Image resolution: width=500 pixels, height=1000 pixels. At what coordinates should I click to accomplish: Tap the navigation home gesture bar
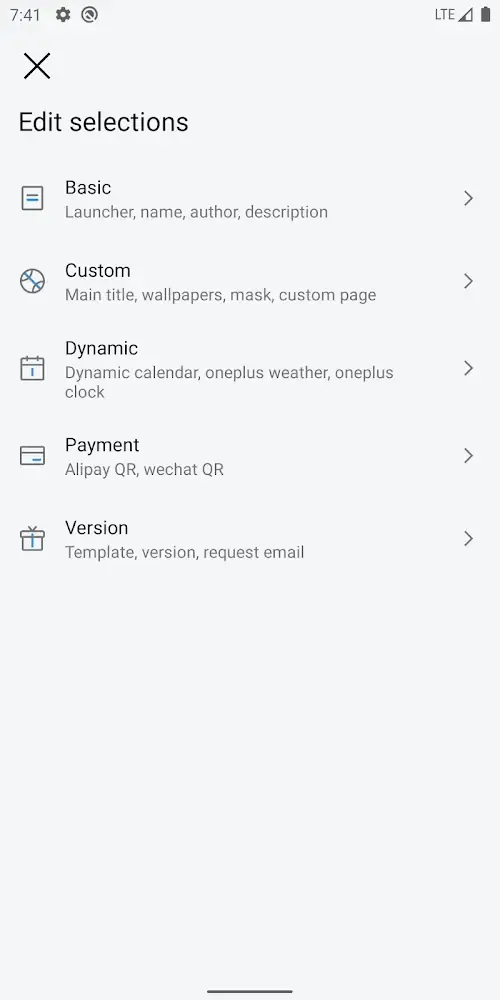tap(250, 991)
